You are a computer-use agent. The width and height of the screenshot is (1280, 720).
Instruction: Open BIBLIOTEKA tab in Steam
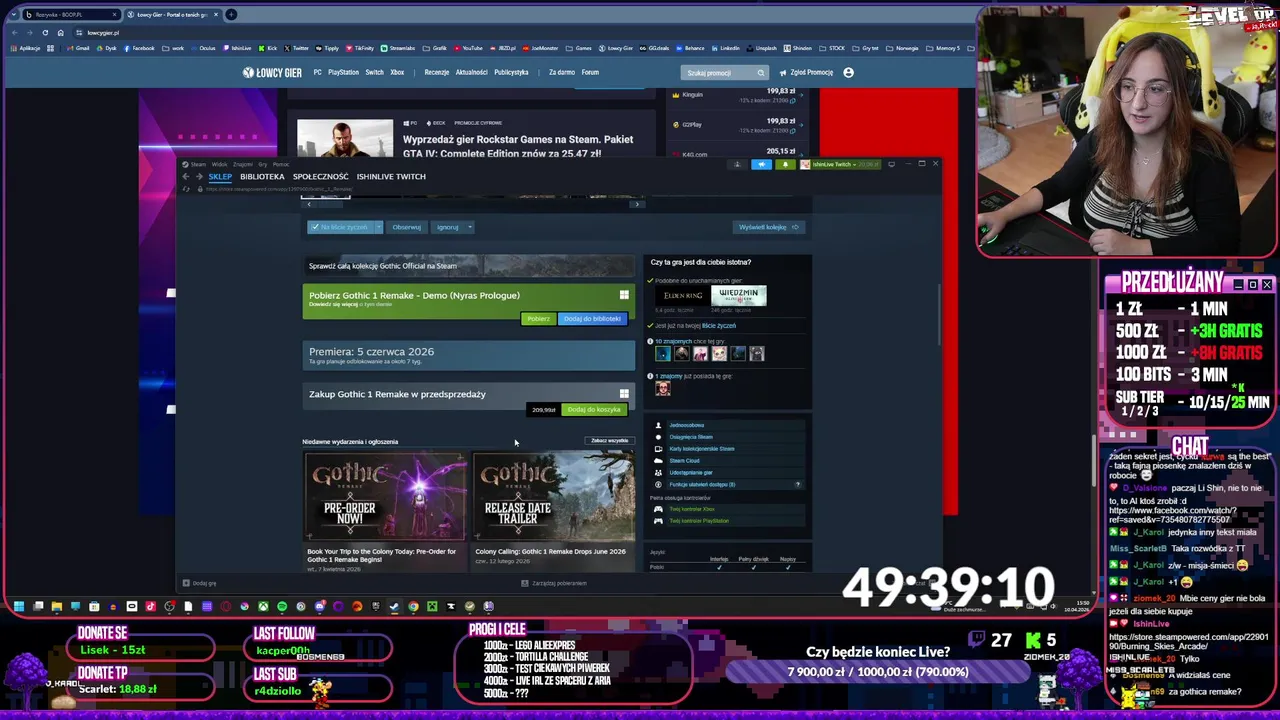262,176
